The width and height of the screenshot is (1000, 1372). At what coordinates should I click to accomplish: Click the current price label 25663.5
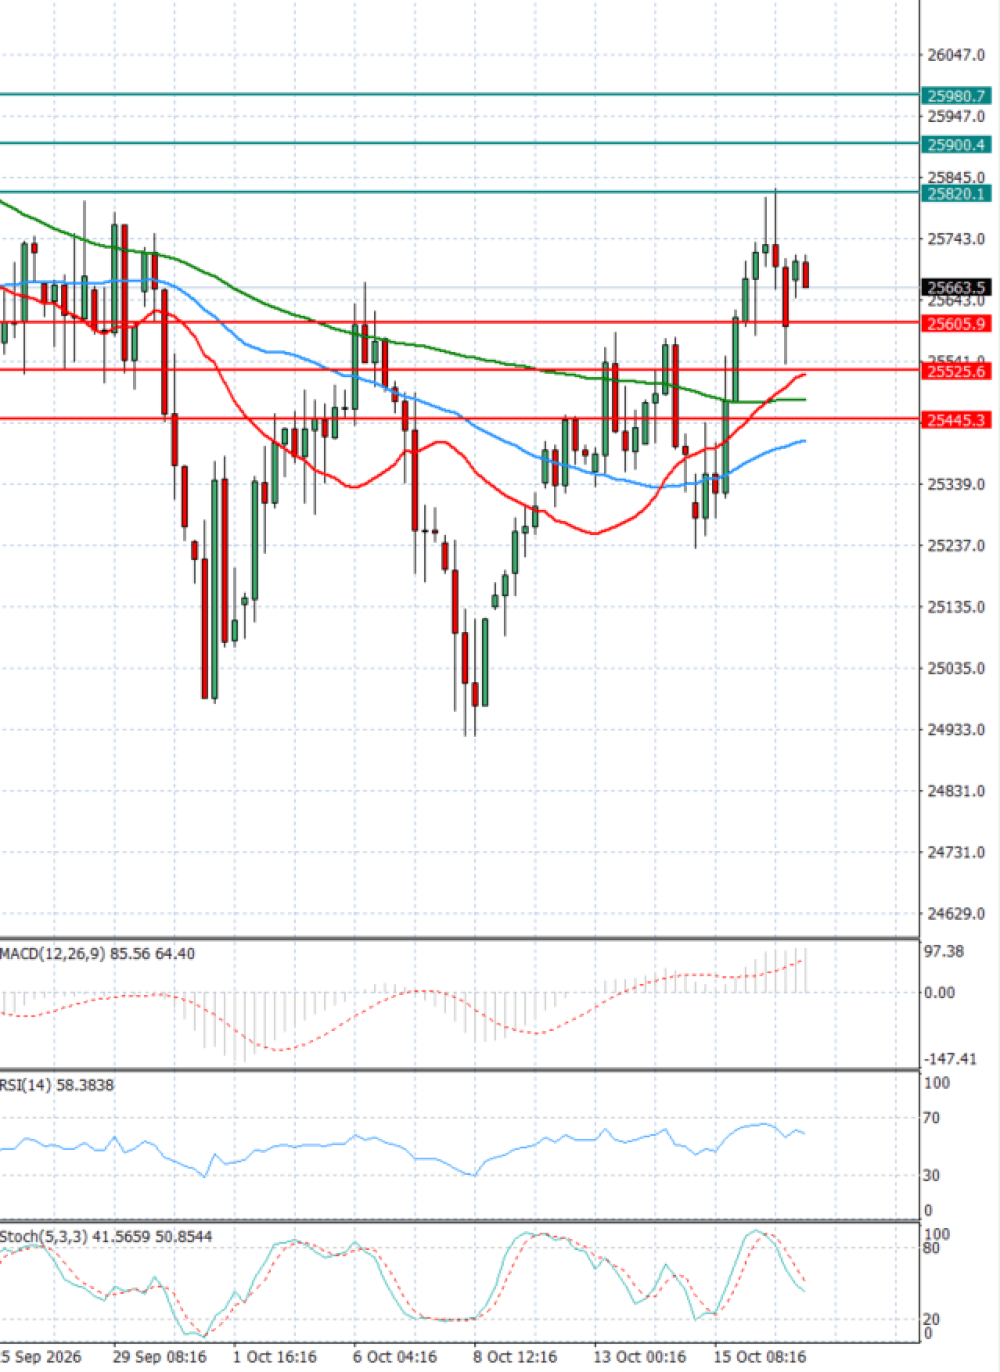[956, 287]
